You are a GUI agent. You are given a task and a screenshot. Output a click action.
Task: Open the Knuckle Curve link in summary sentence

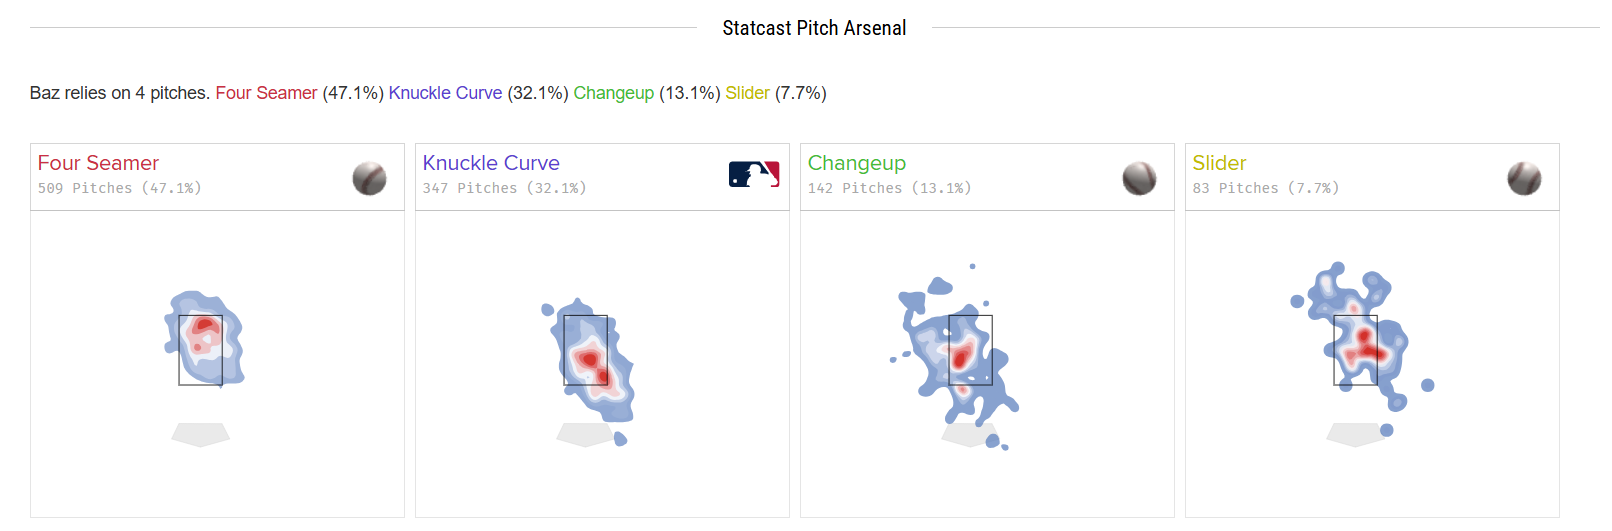(x=445, y=93)
